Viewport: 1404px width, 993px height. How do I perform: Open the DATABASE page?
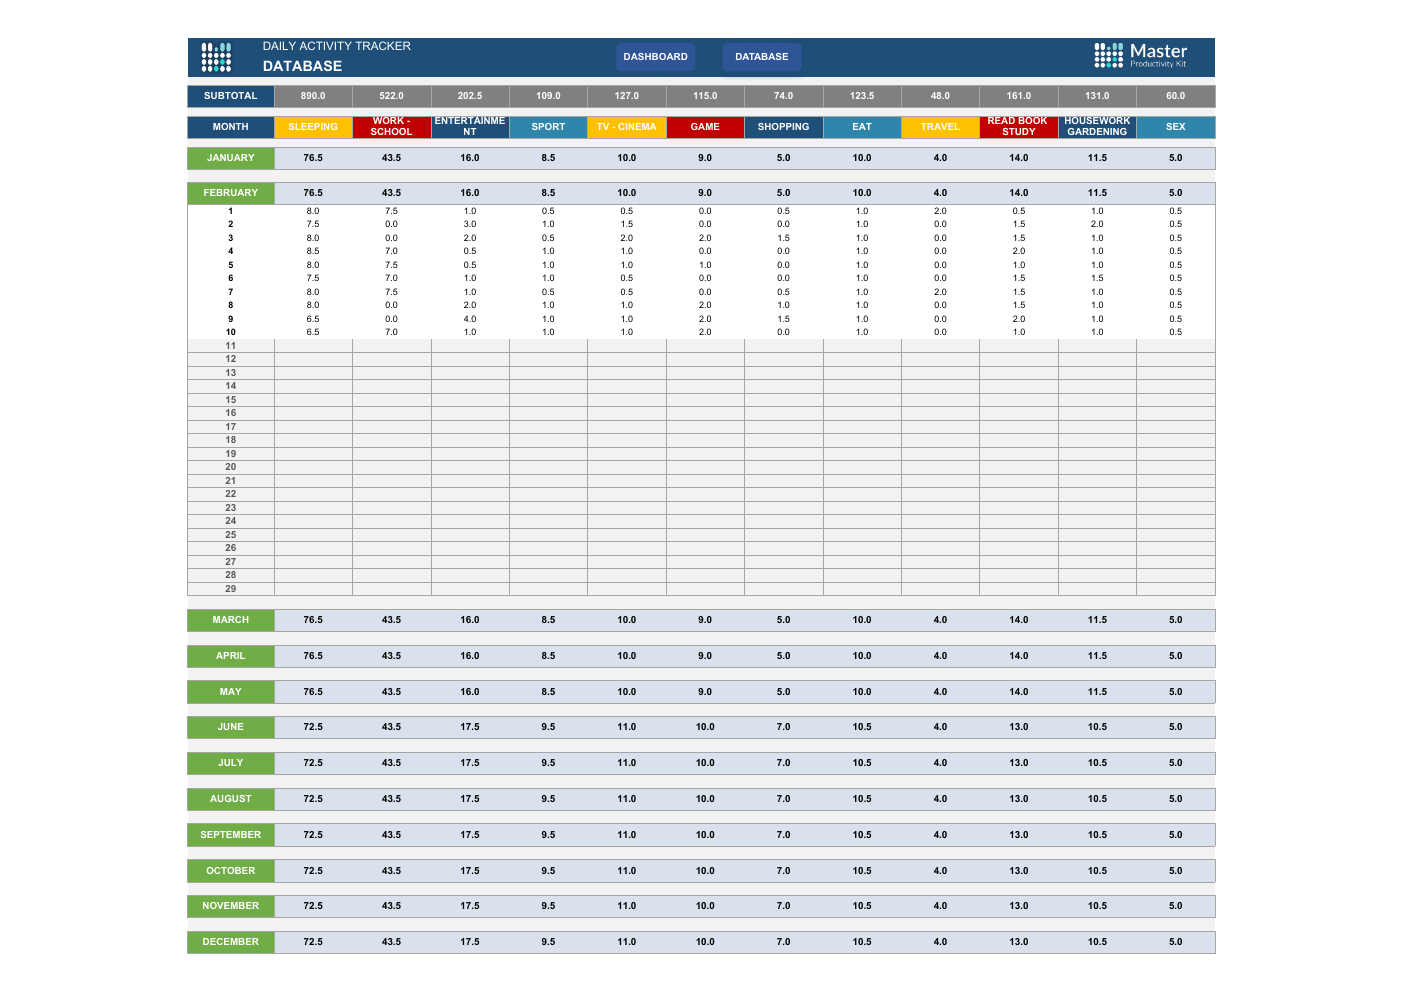coord(762,57)
